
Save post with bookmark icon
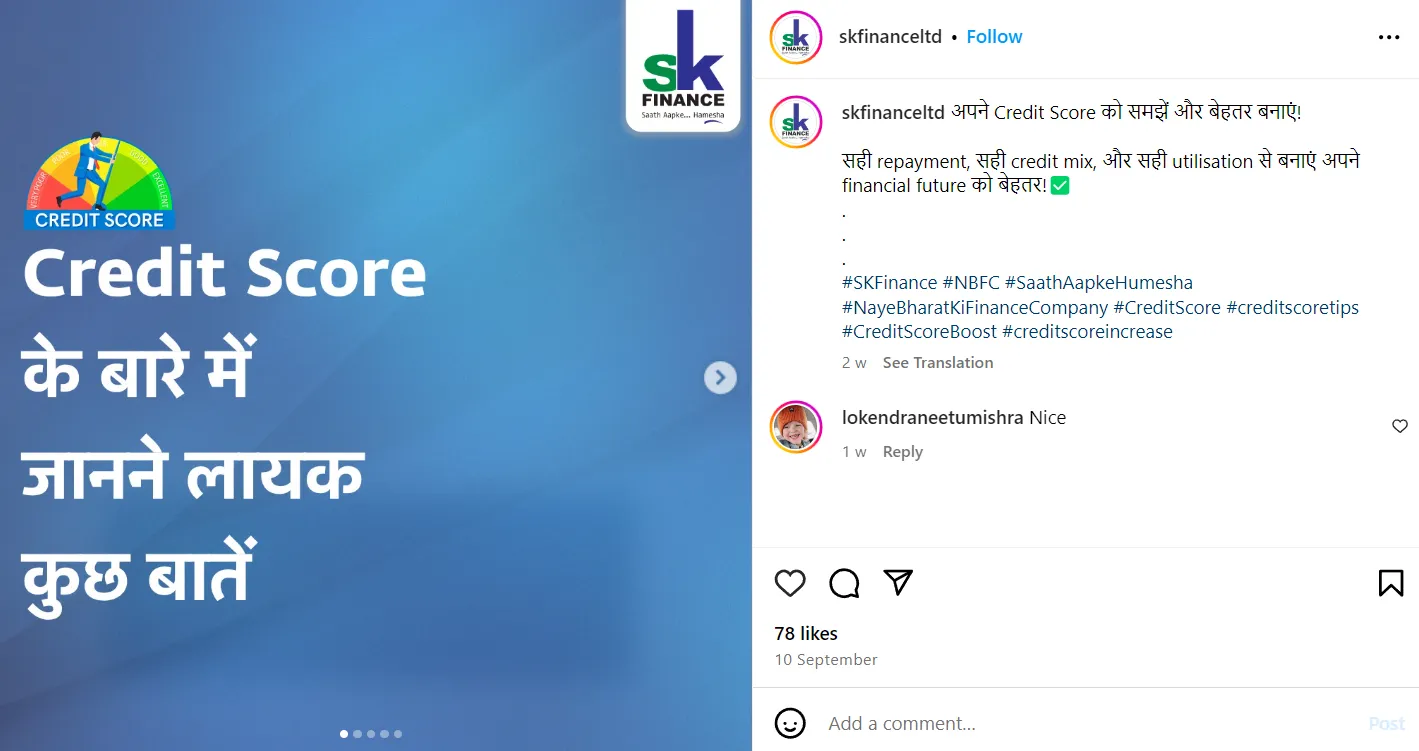1390,583
